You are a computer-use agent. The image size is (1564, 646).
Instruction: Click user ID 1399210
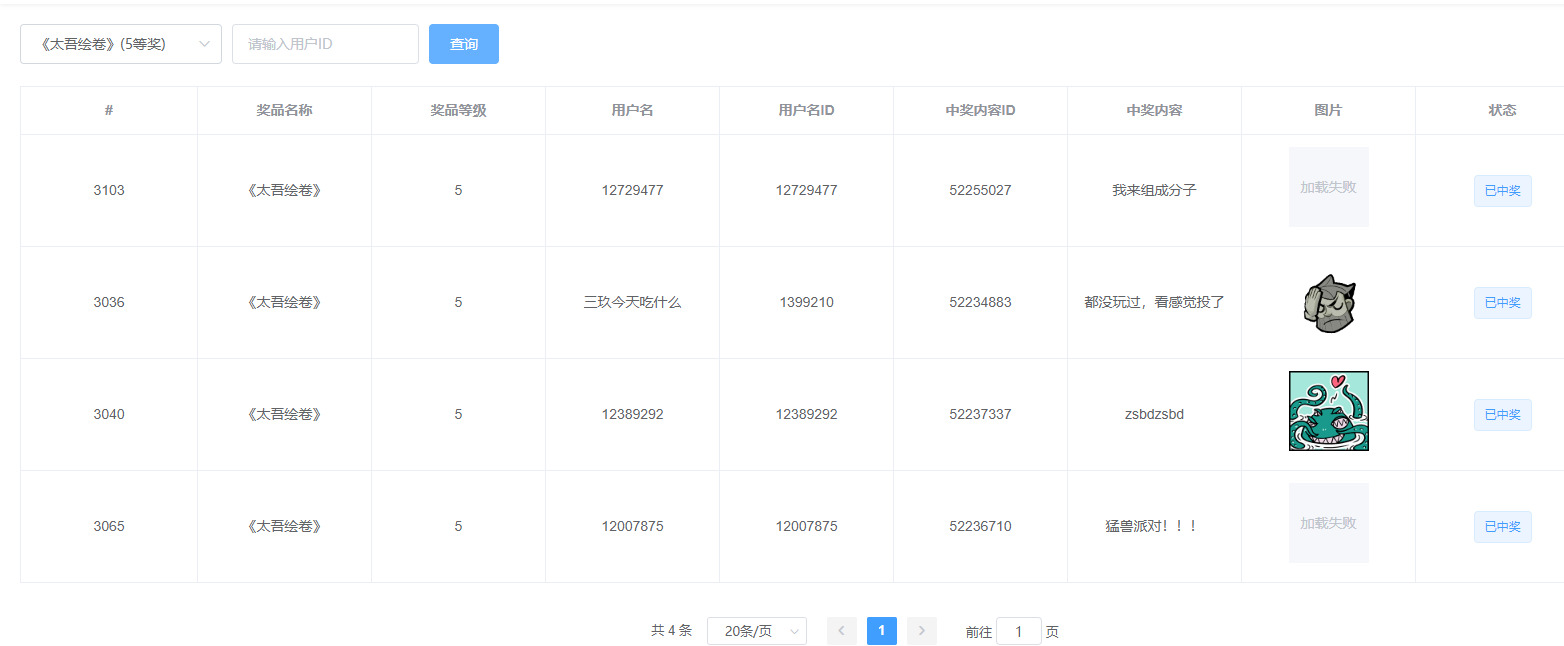click(806, 302)
